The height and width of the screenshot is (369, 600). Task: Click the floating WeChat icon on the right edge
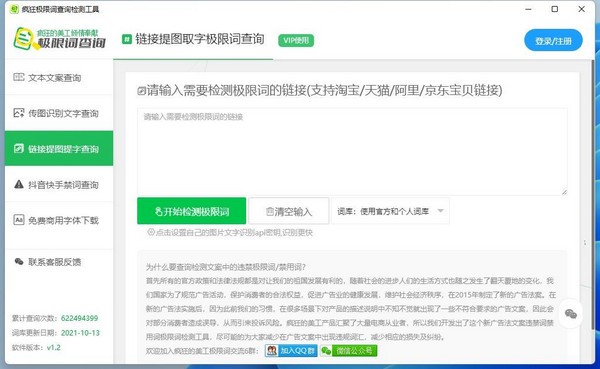[571, 314]
